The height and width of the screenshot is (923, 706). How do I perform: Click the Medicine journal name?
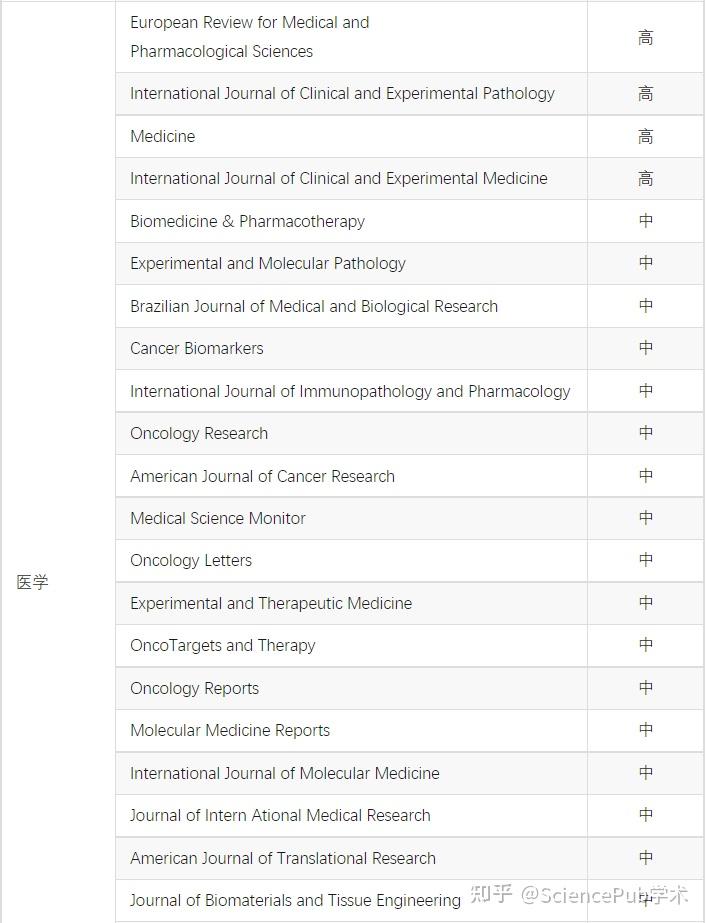163,136
